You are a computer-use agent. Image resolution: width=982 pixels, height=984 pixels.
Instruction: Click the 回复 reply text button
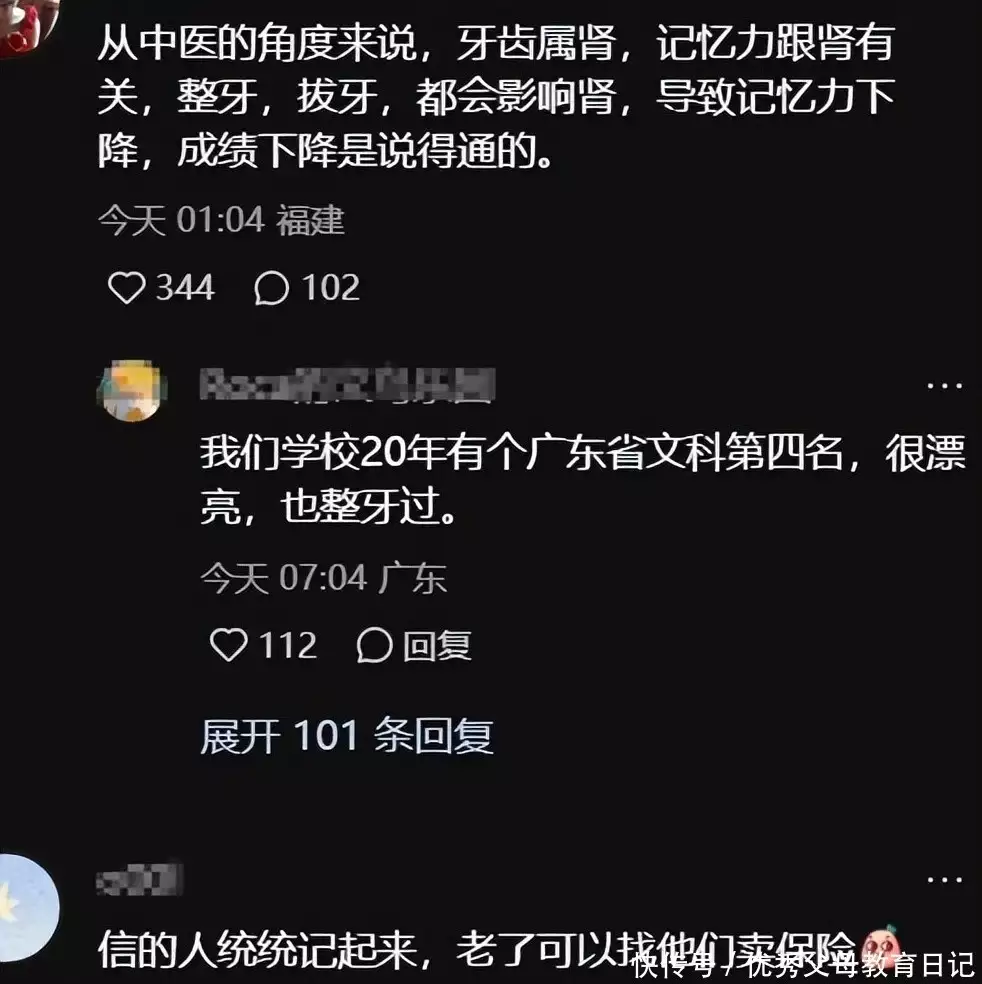(x=437, y=645)
